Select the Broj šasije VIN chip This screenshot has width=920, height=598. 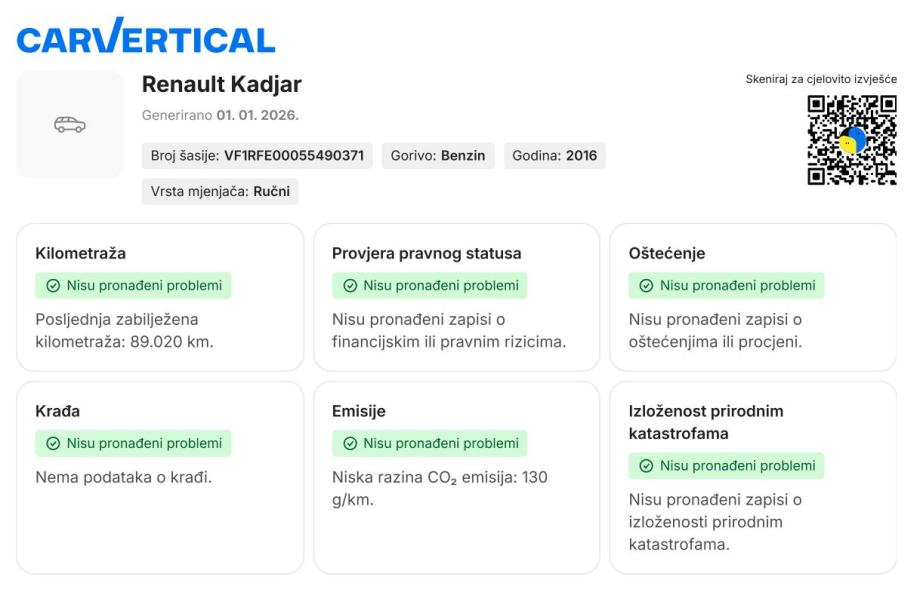[257, 156]
